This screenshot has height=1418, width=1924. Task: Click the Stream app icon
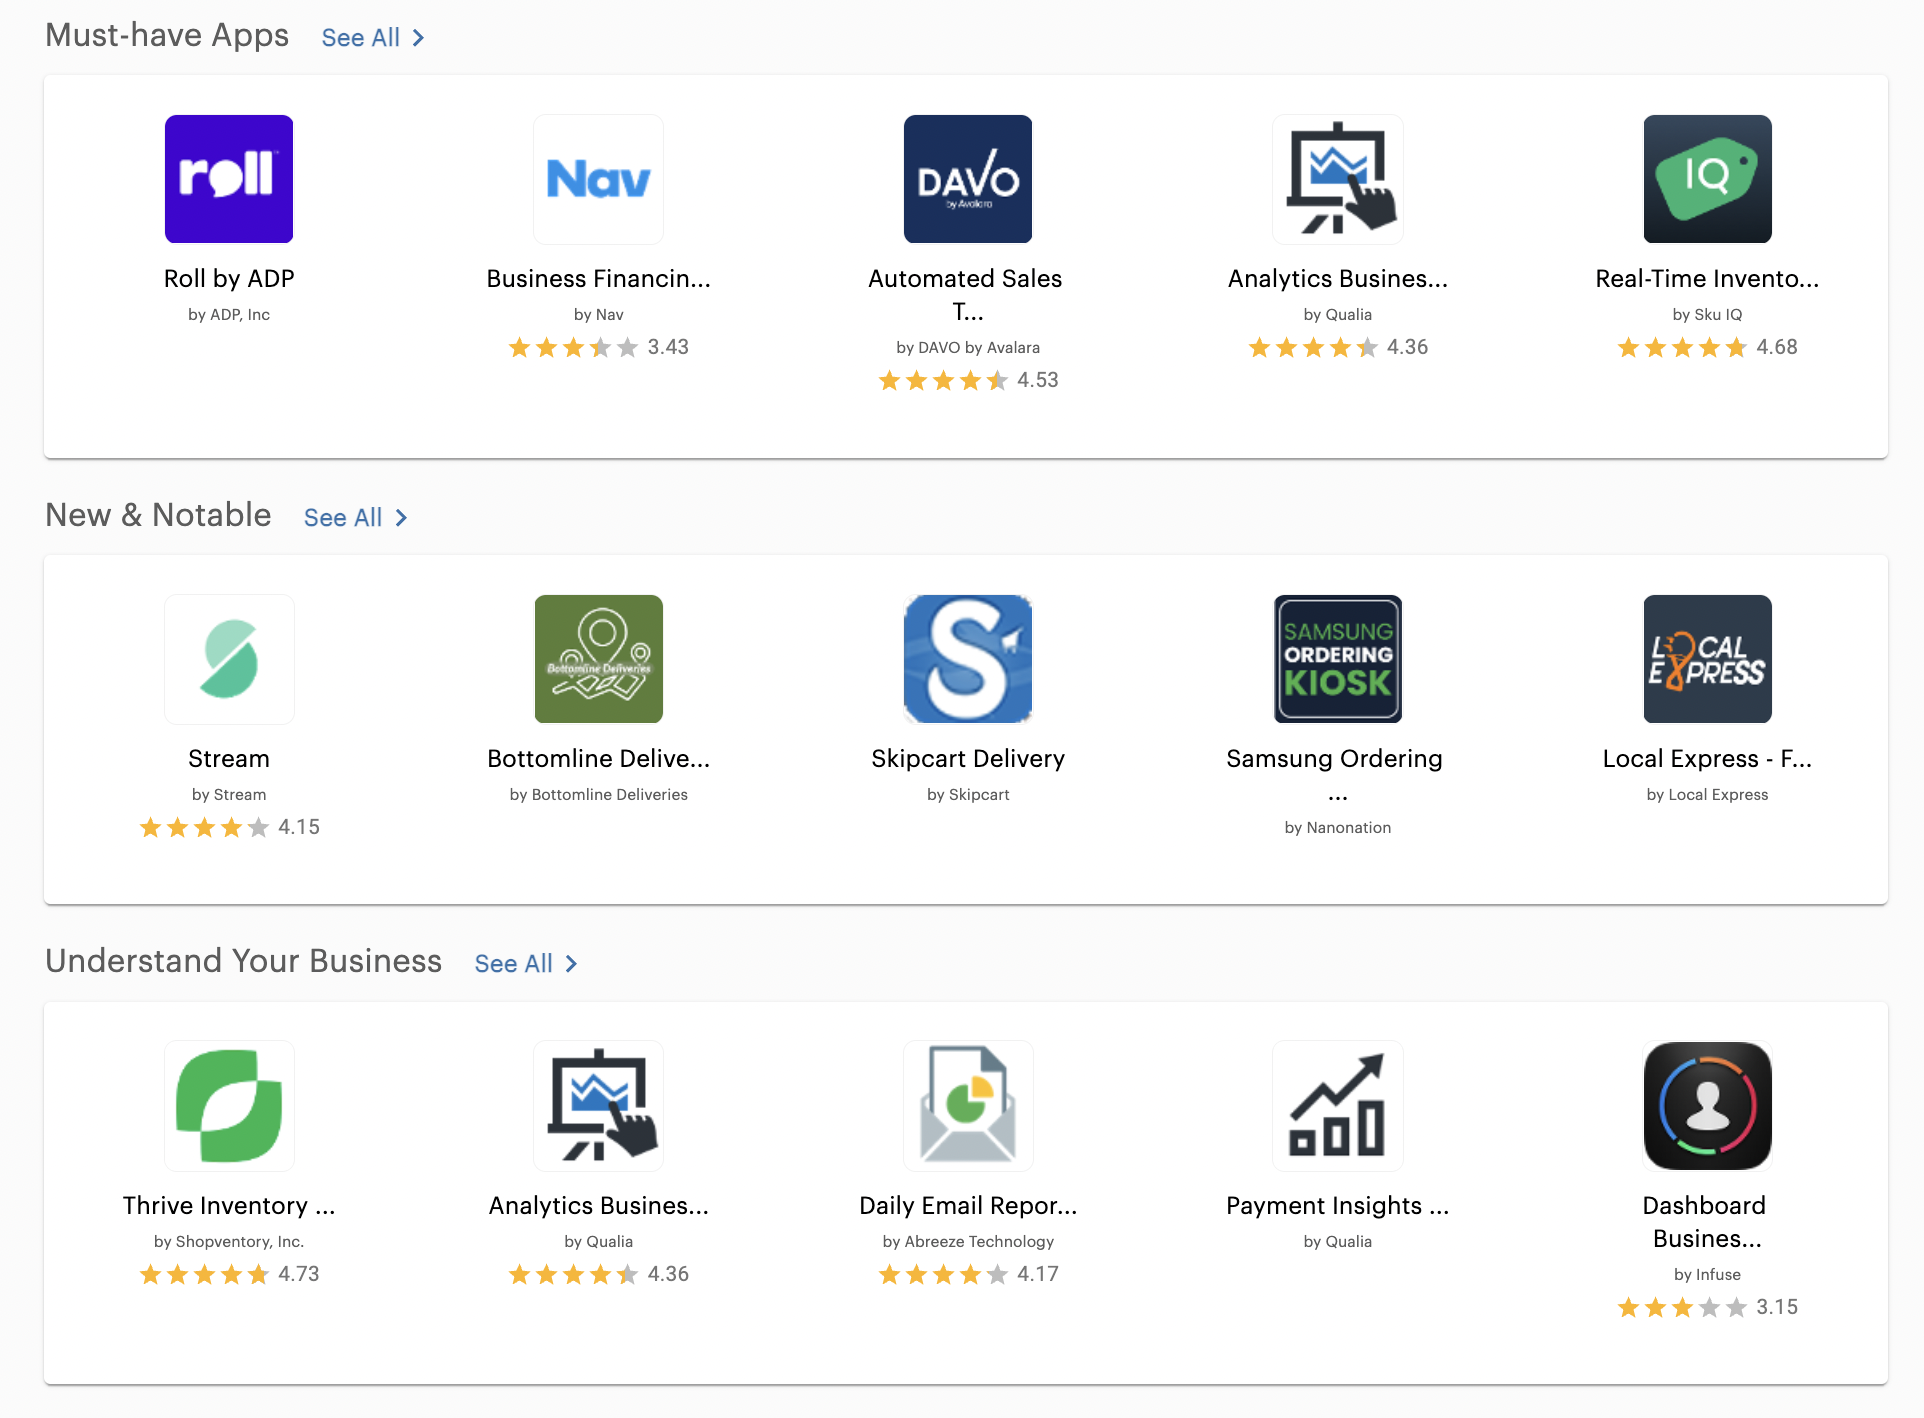pos(229,659)
